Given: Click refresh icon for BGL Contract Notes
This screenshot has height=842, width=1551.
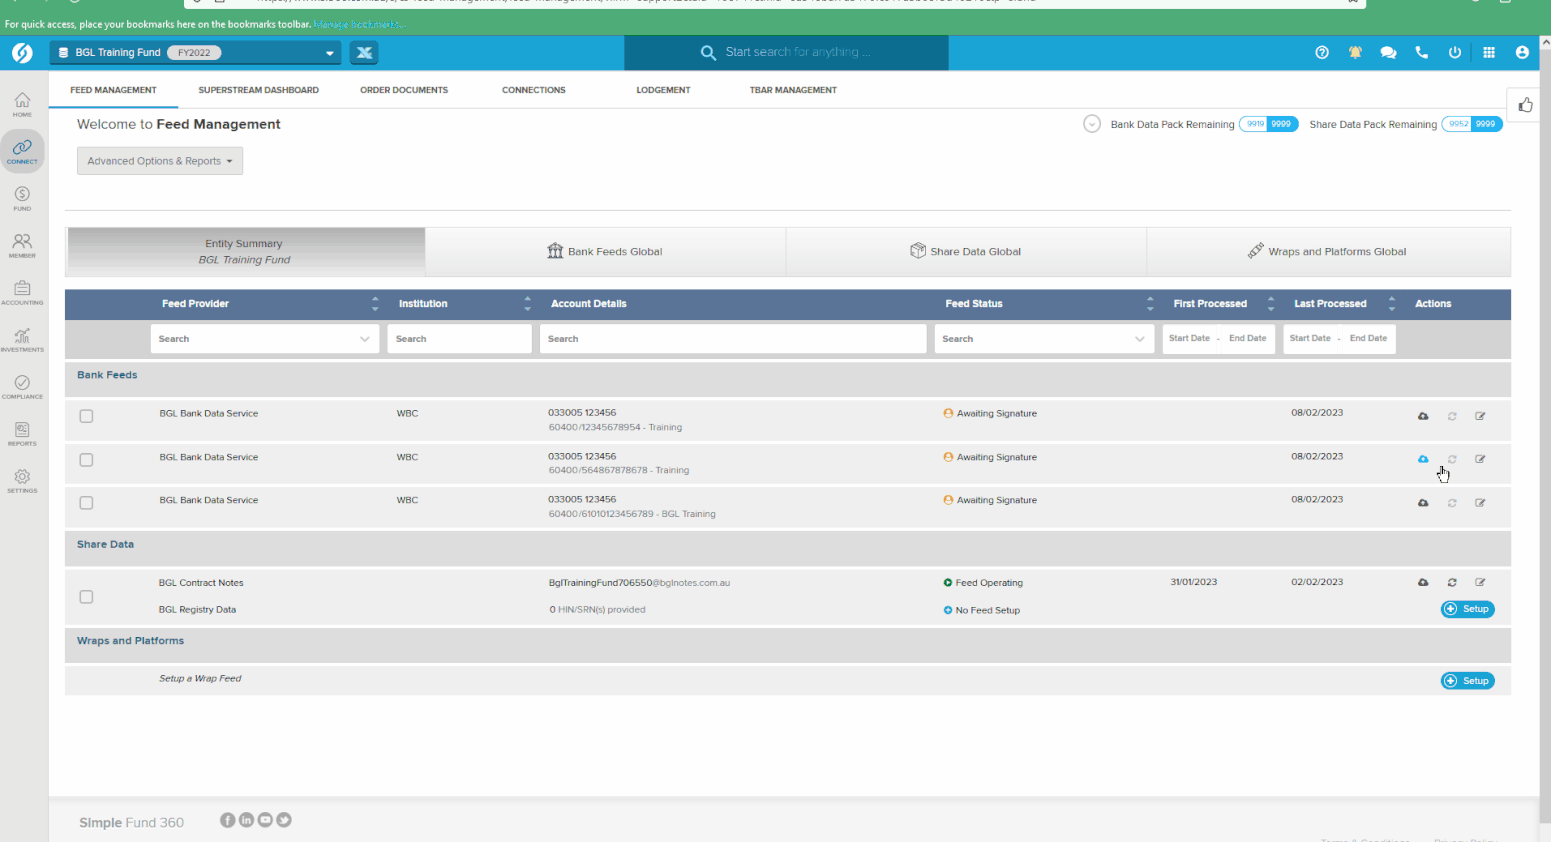Looking at the screenshot, I should point(1452,582).
